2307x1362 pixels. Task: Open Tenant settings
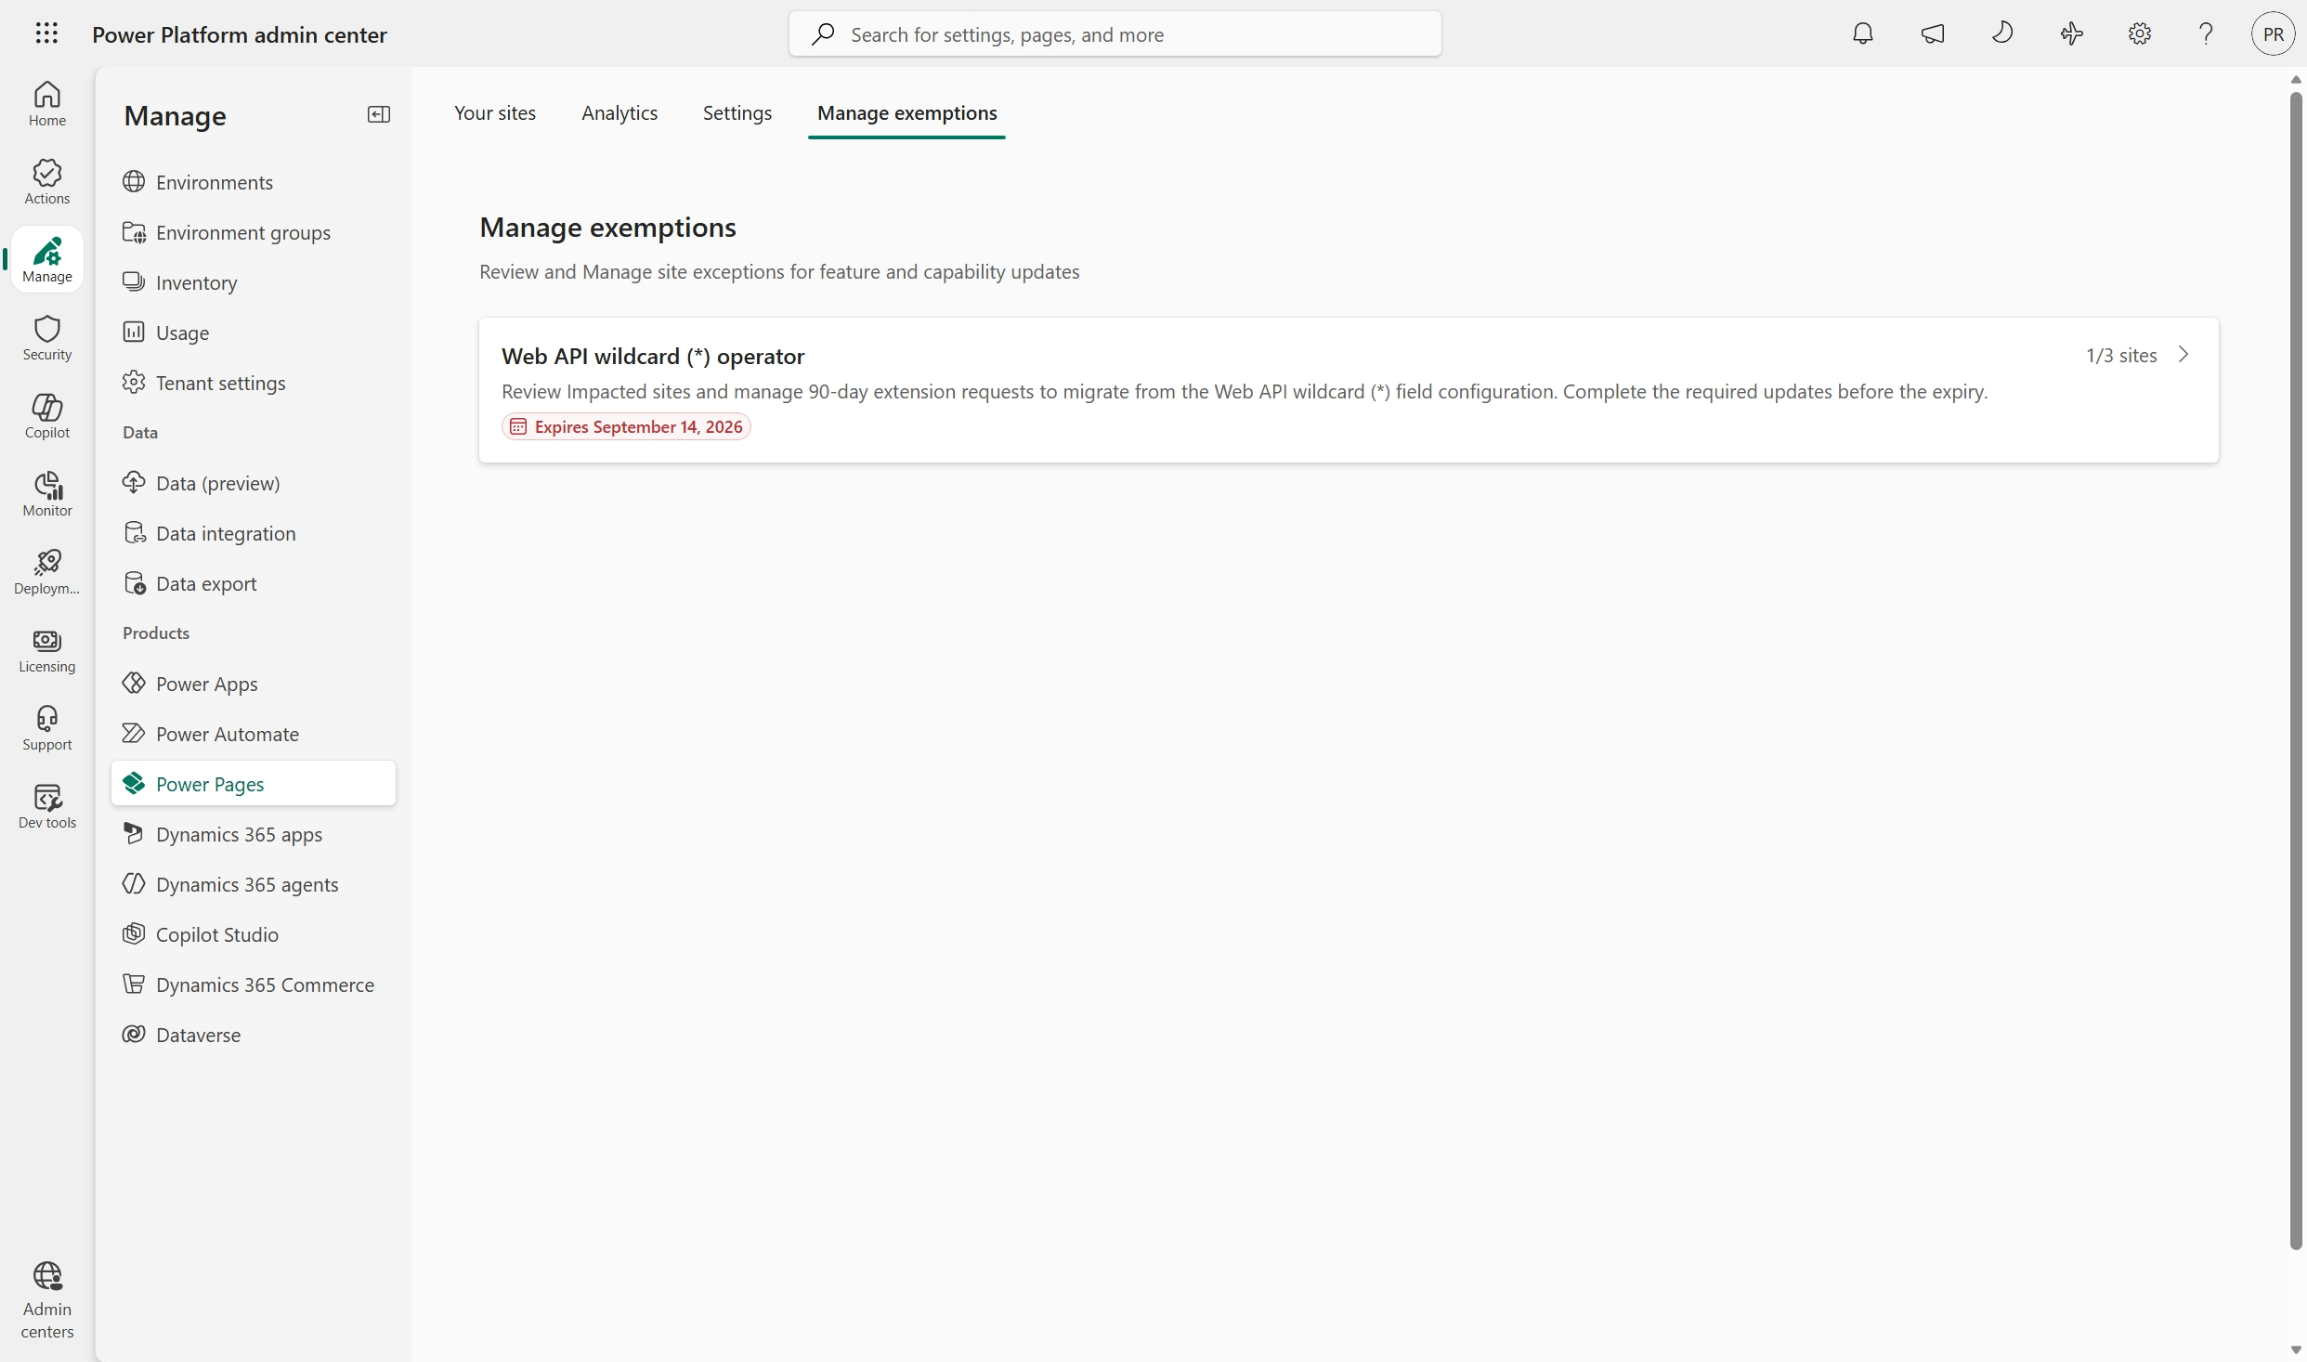click(x=254, y=382)
